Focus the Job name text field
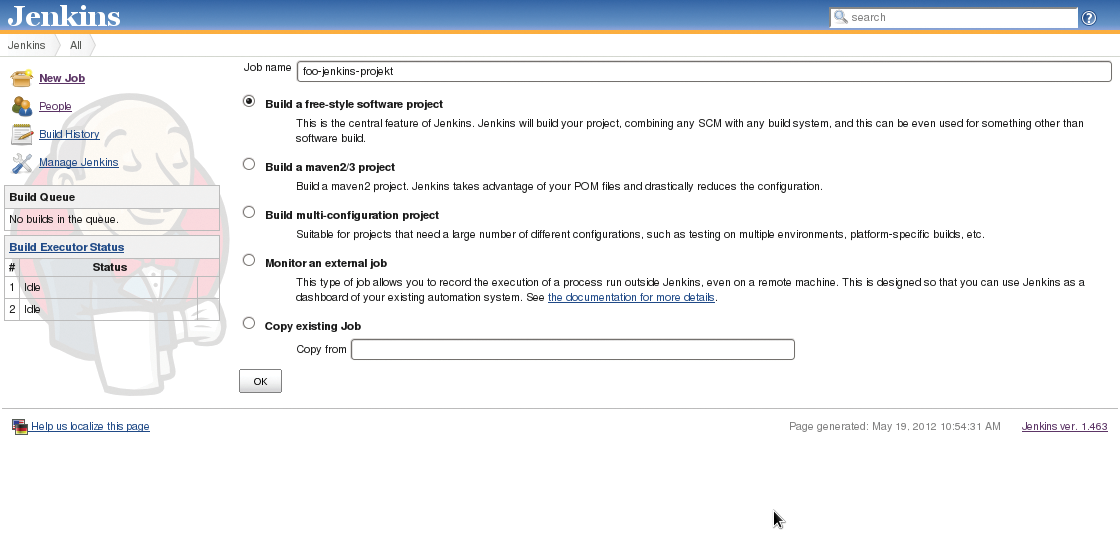This screenshot has width=1120, height=553. point(704,71)
